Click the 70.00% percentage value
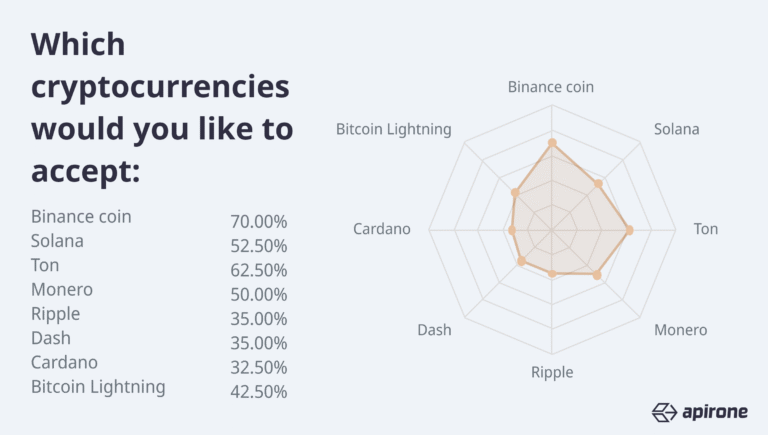The image size is (768, 435). point(259,222)
